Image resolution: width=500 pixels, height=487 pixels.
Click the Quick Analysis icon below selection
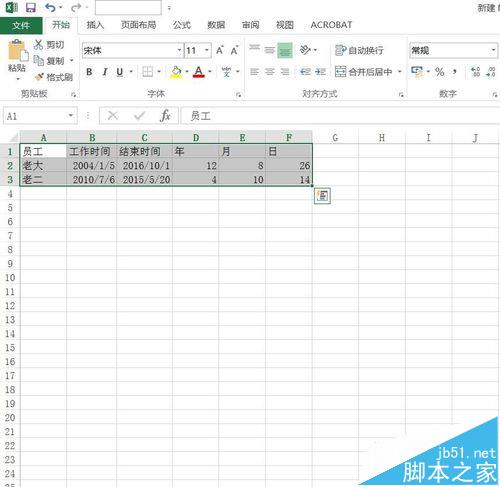pyautogui.click(x=322, y=196)
